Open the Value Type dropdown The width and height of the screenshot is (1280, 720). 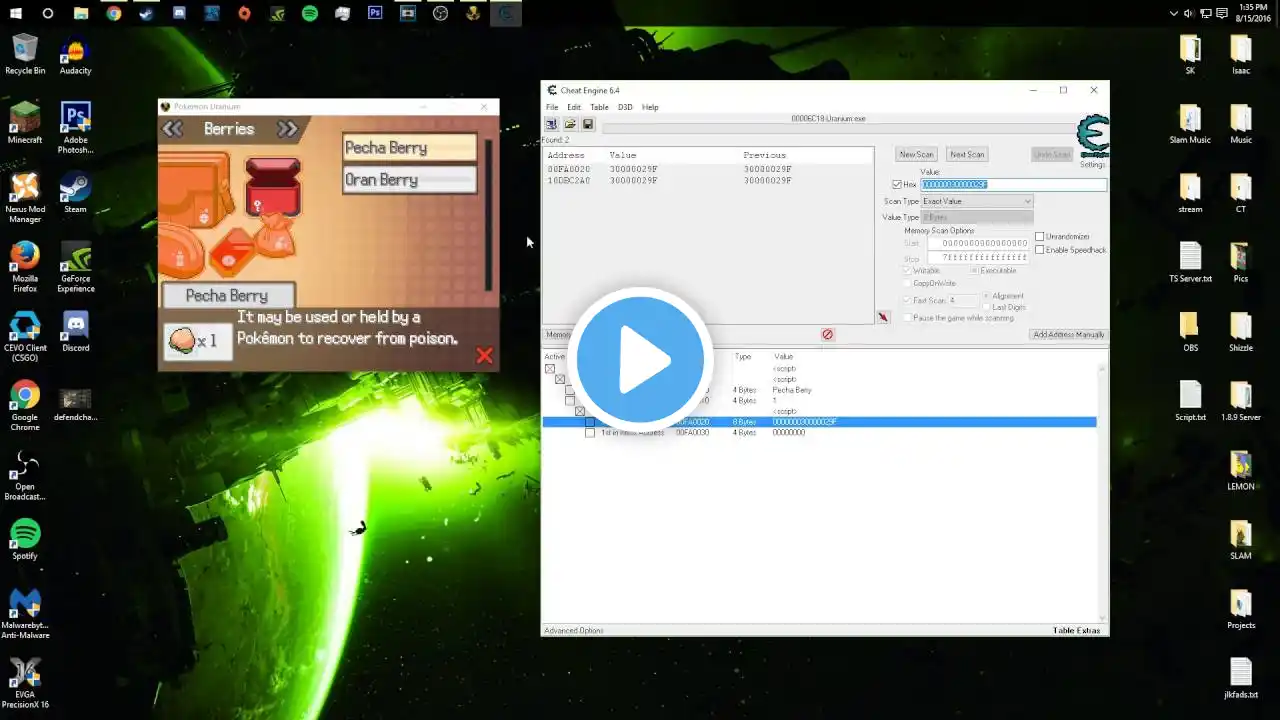(976, 217)
